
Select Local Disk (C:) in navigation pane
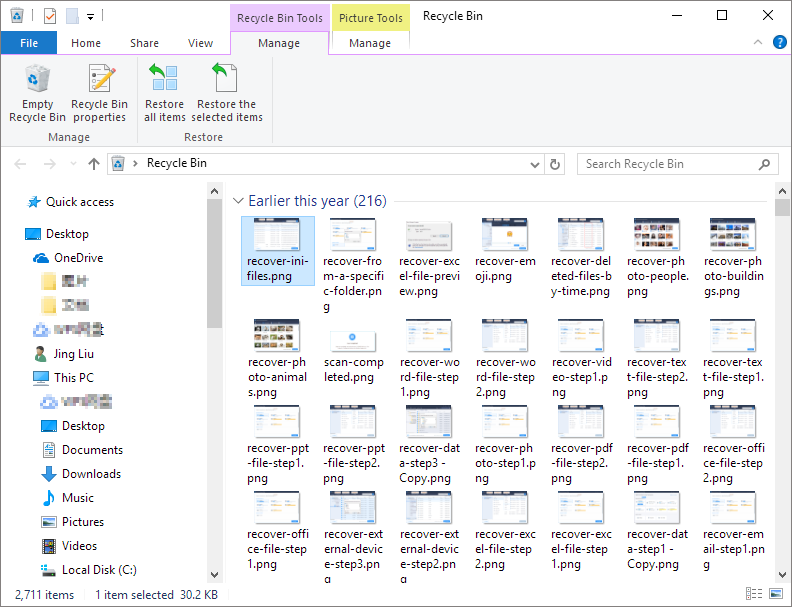[x=99, y=570]
